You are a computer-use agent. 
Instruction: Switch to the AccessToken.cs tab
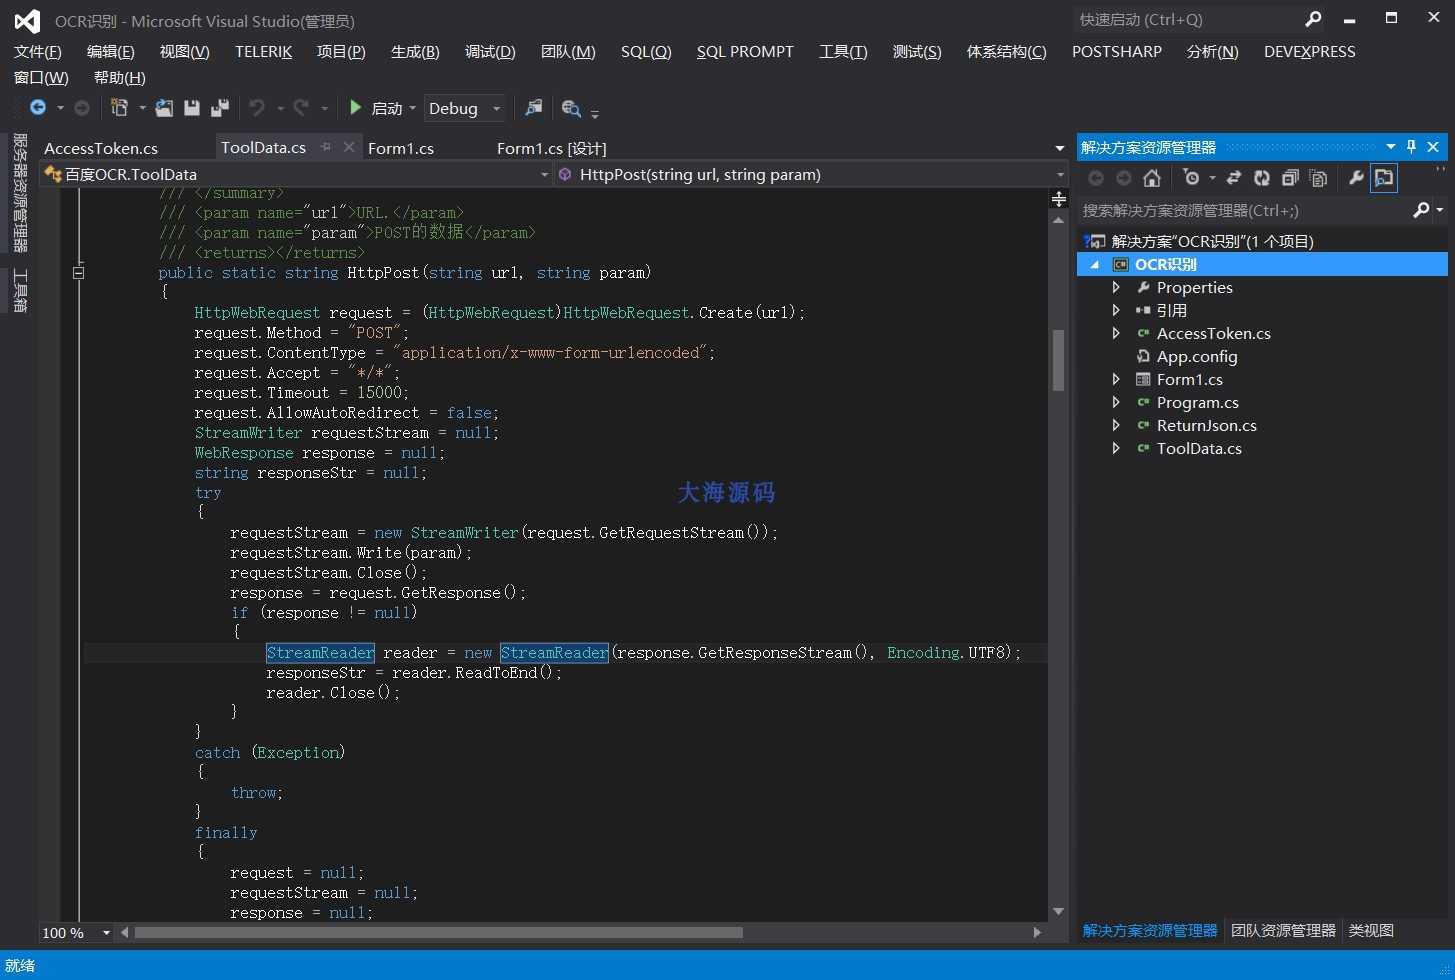pyautogui.click(x=101, y=148)
